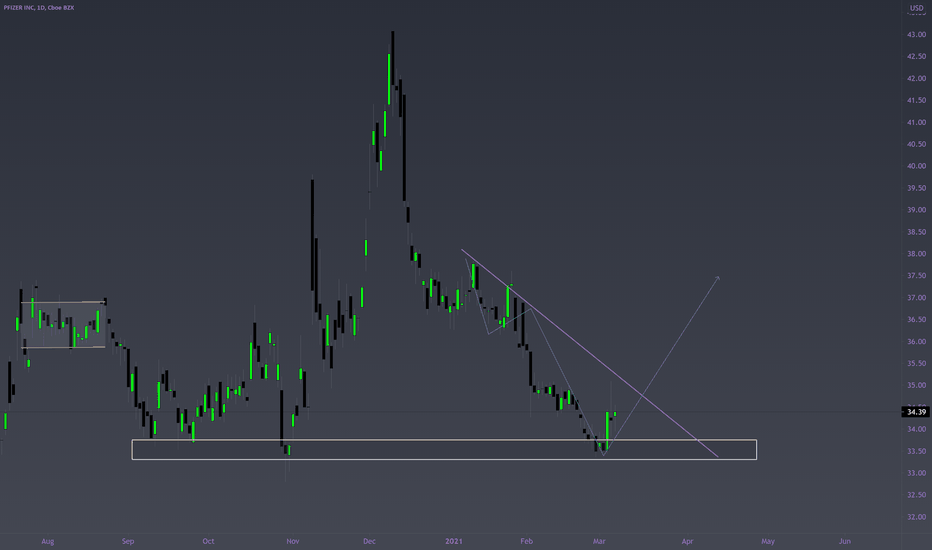932x550 pixels.
Task: Click the Sep label on time axis
Action: (x=128, y=542)
